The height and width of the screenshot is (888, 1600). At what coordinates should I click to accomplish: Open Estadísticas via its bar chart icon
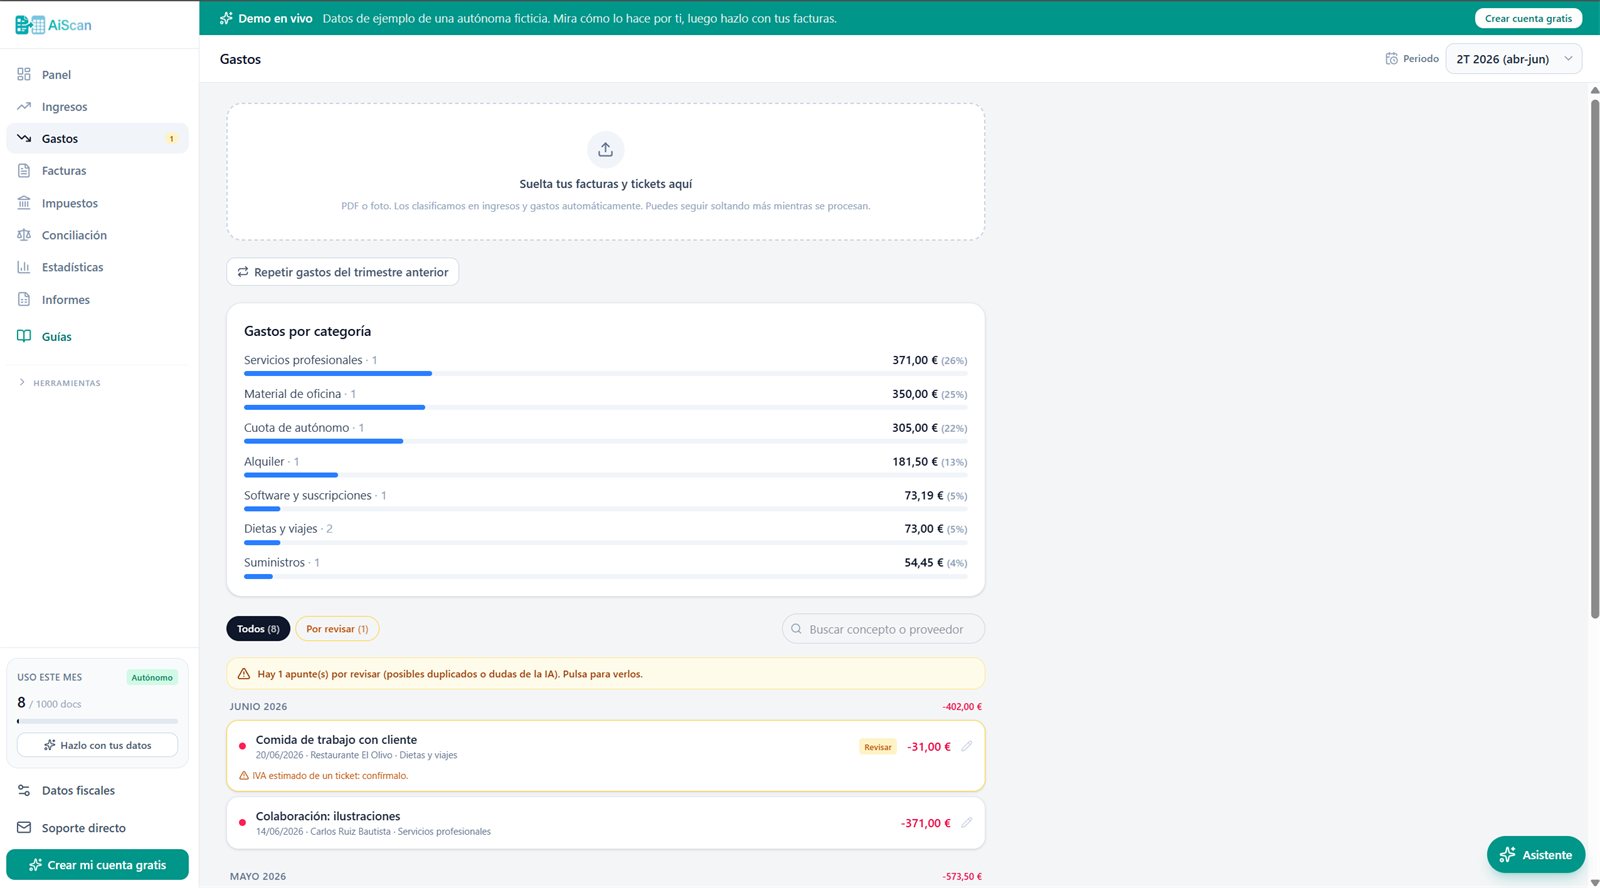(24, 267)
